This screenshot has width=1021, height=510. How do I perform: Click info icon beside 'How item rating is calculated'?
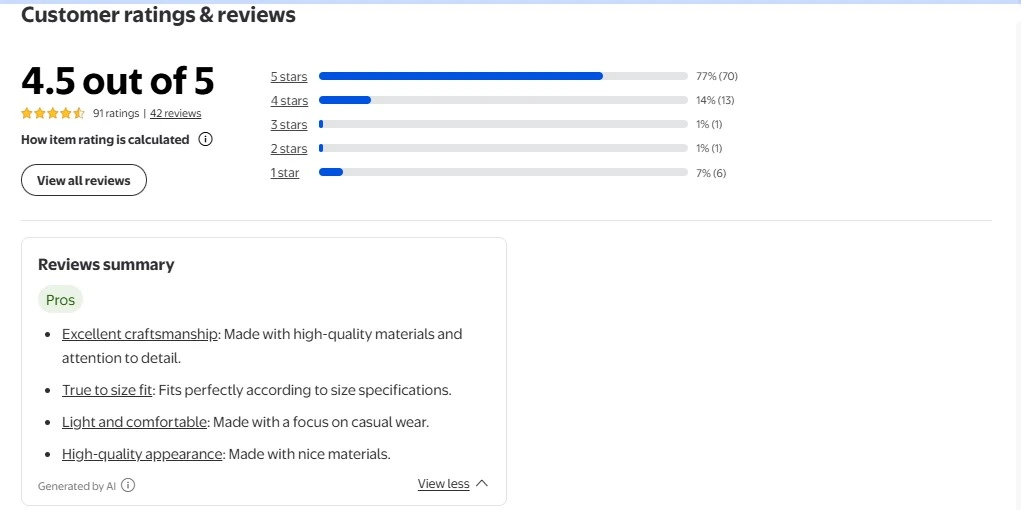[205, 140]
